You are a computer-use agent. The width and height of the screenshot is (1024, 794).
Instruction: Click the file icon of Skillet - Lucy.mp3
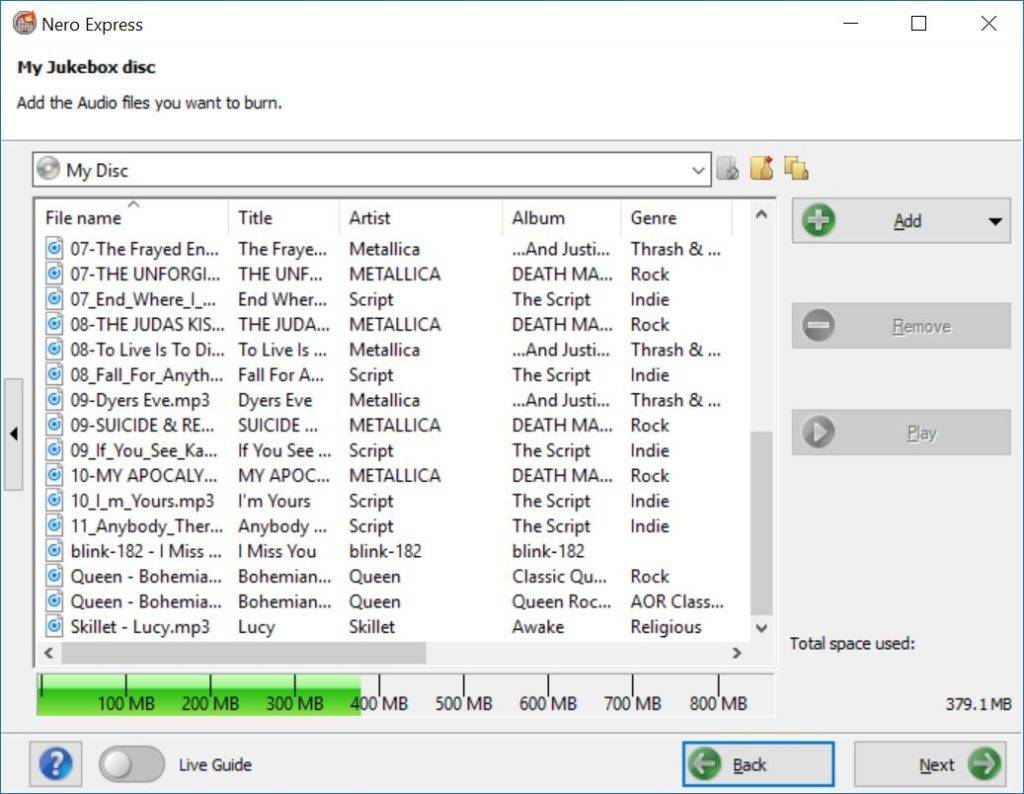pos(55,627)
